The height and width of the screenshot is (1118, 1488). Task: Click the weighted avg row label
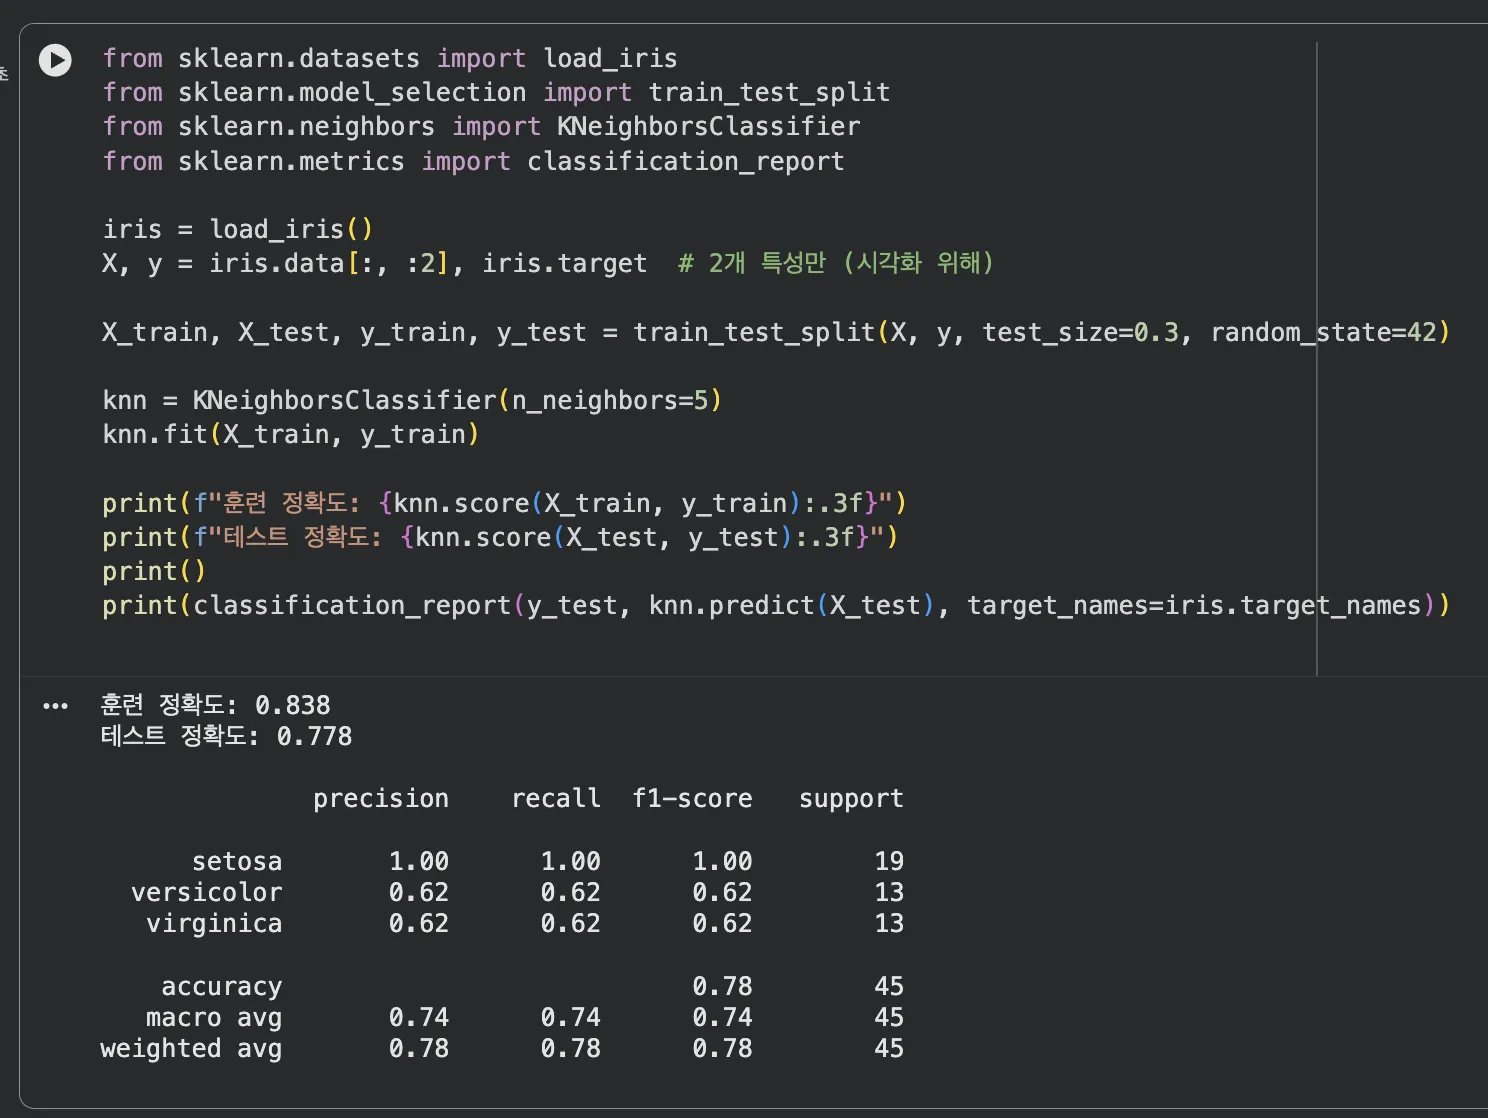[191, 1048]
